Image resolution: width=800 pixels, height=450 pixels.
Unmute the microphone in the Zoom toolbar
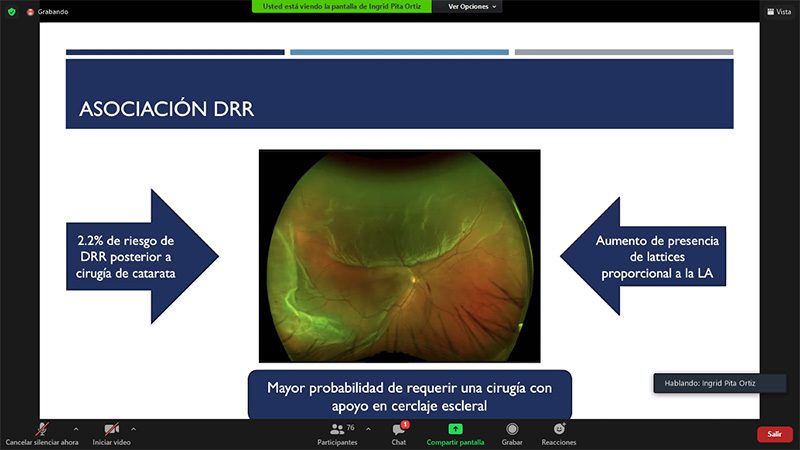click(x=42, y=429)
